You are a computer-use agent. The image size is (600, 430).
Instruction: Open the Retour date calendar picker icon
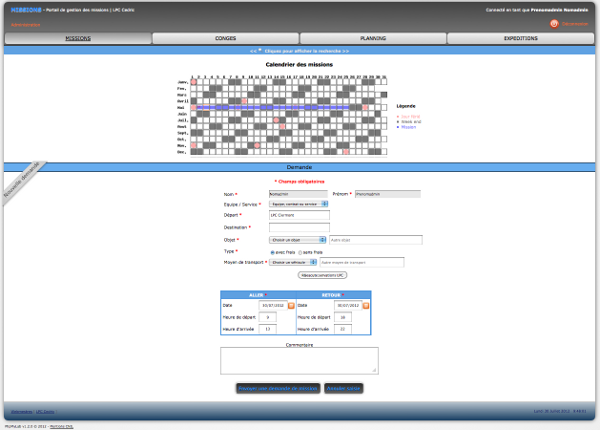click(x=363, y=306)
